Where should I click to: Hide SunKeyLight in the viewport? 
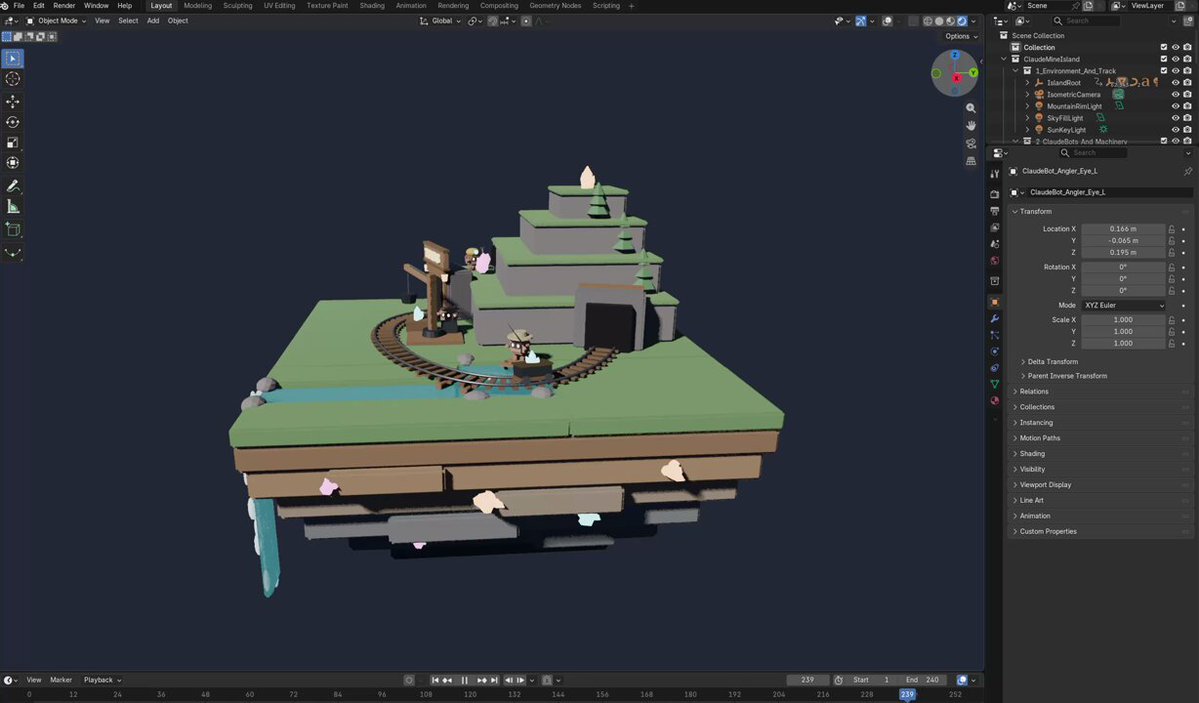(1175, 130)
